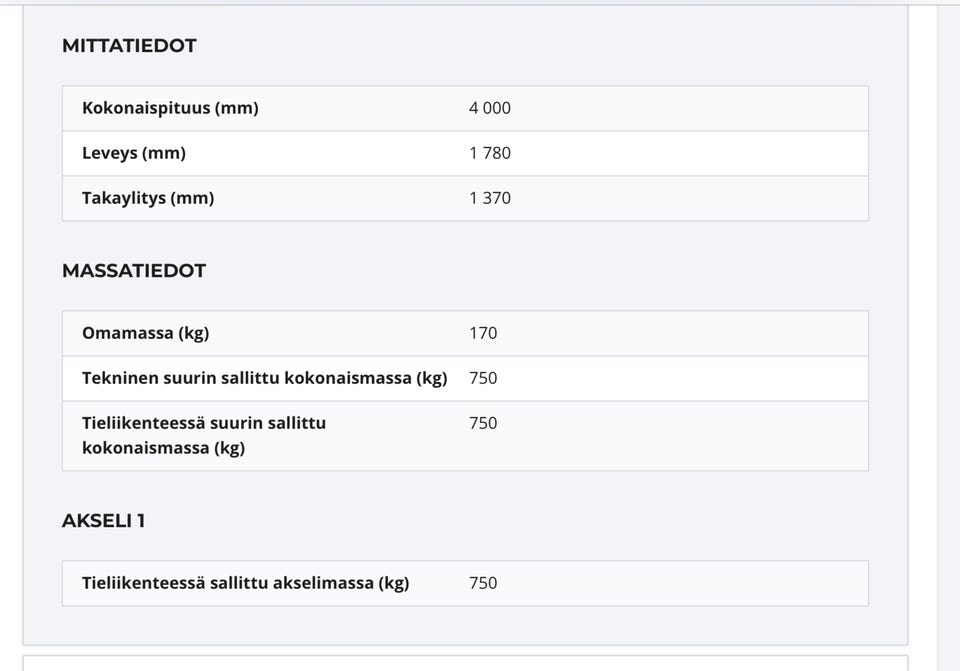
Task: Select the Takaylitys (mm) label
Action: 148,198
